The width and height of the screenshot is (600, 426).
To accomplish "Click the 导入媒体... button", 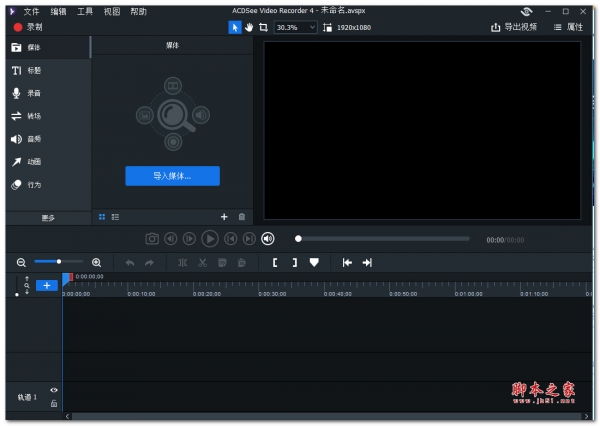I will (x=172, y=176).
